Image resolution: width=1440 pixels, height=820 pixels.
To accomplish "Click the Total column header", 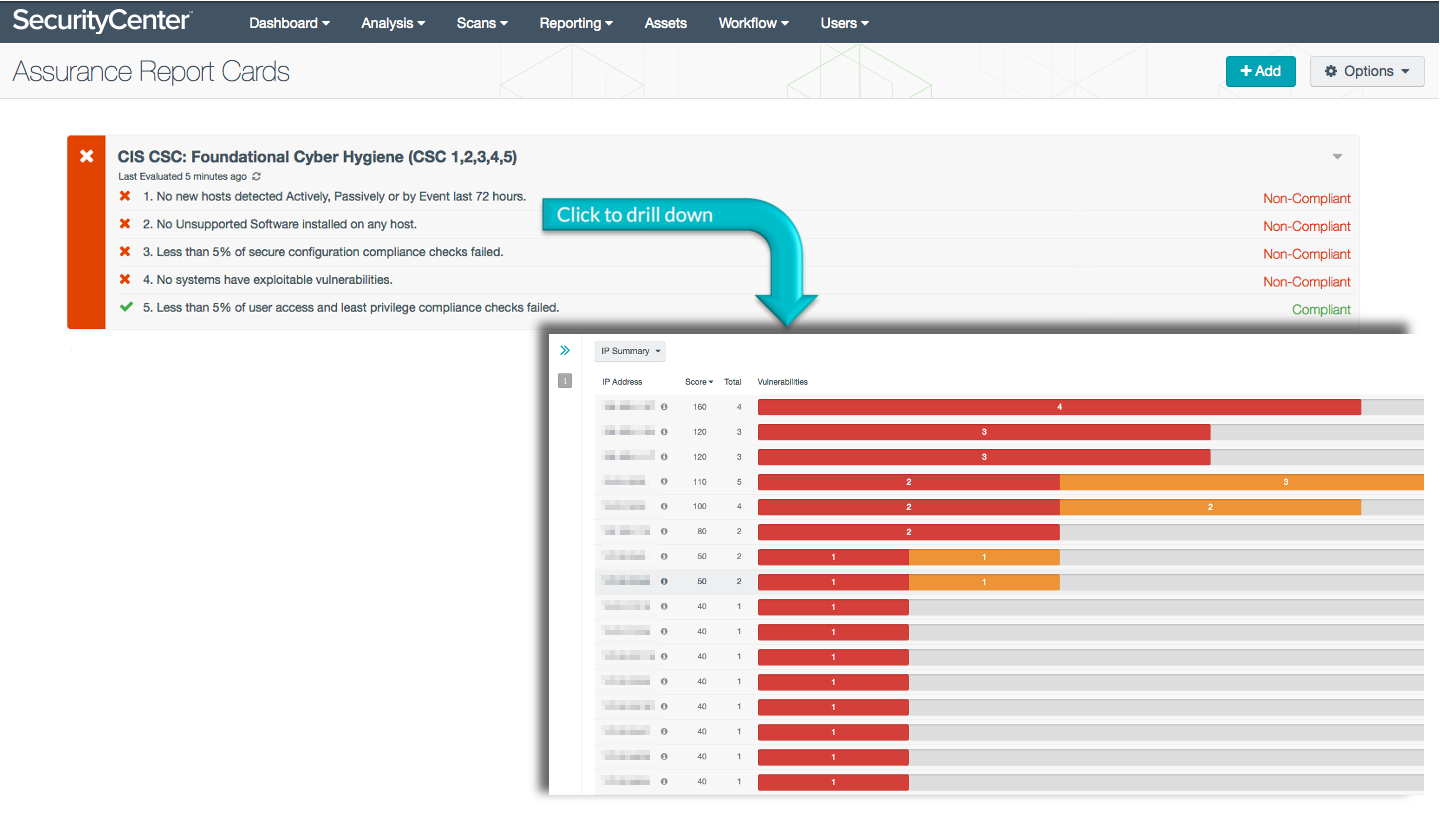I will pos(733,382).
